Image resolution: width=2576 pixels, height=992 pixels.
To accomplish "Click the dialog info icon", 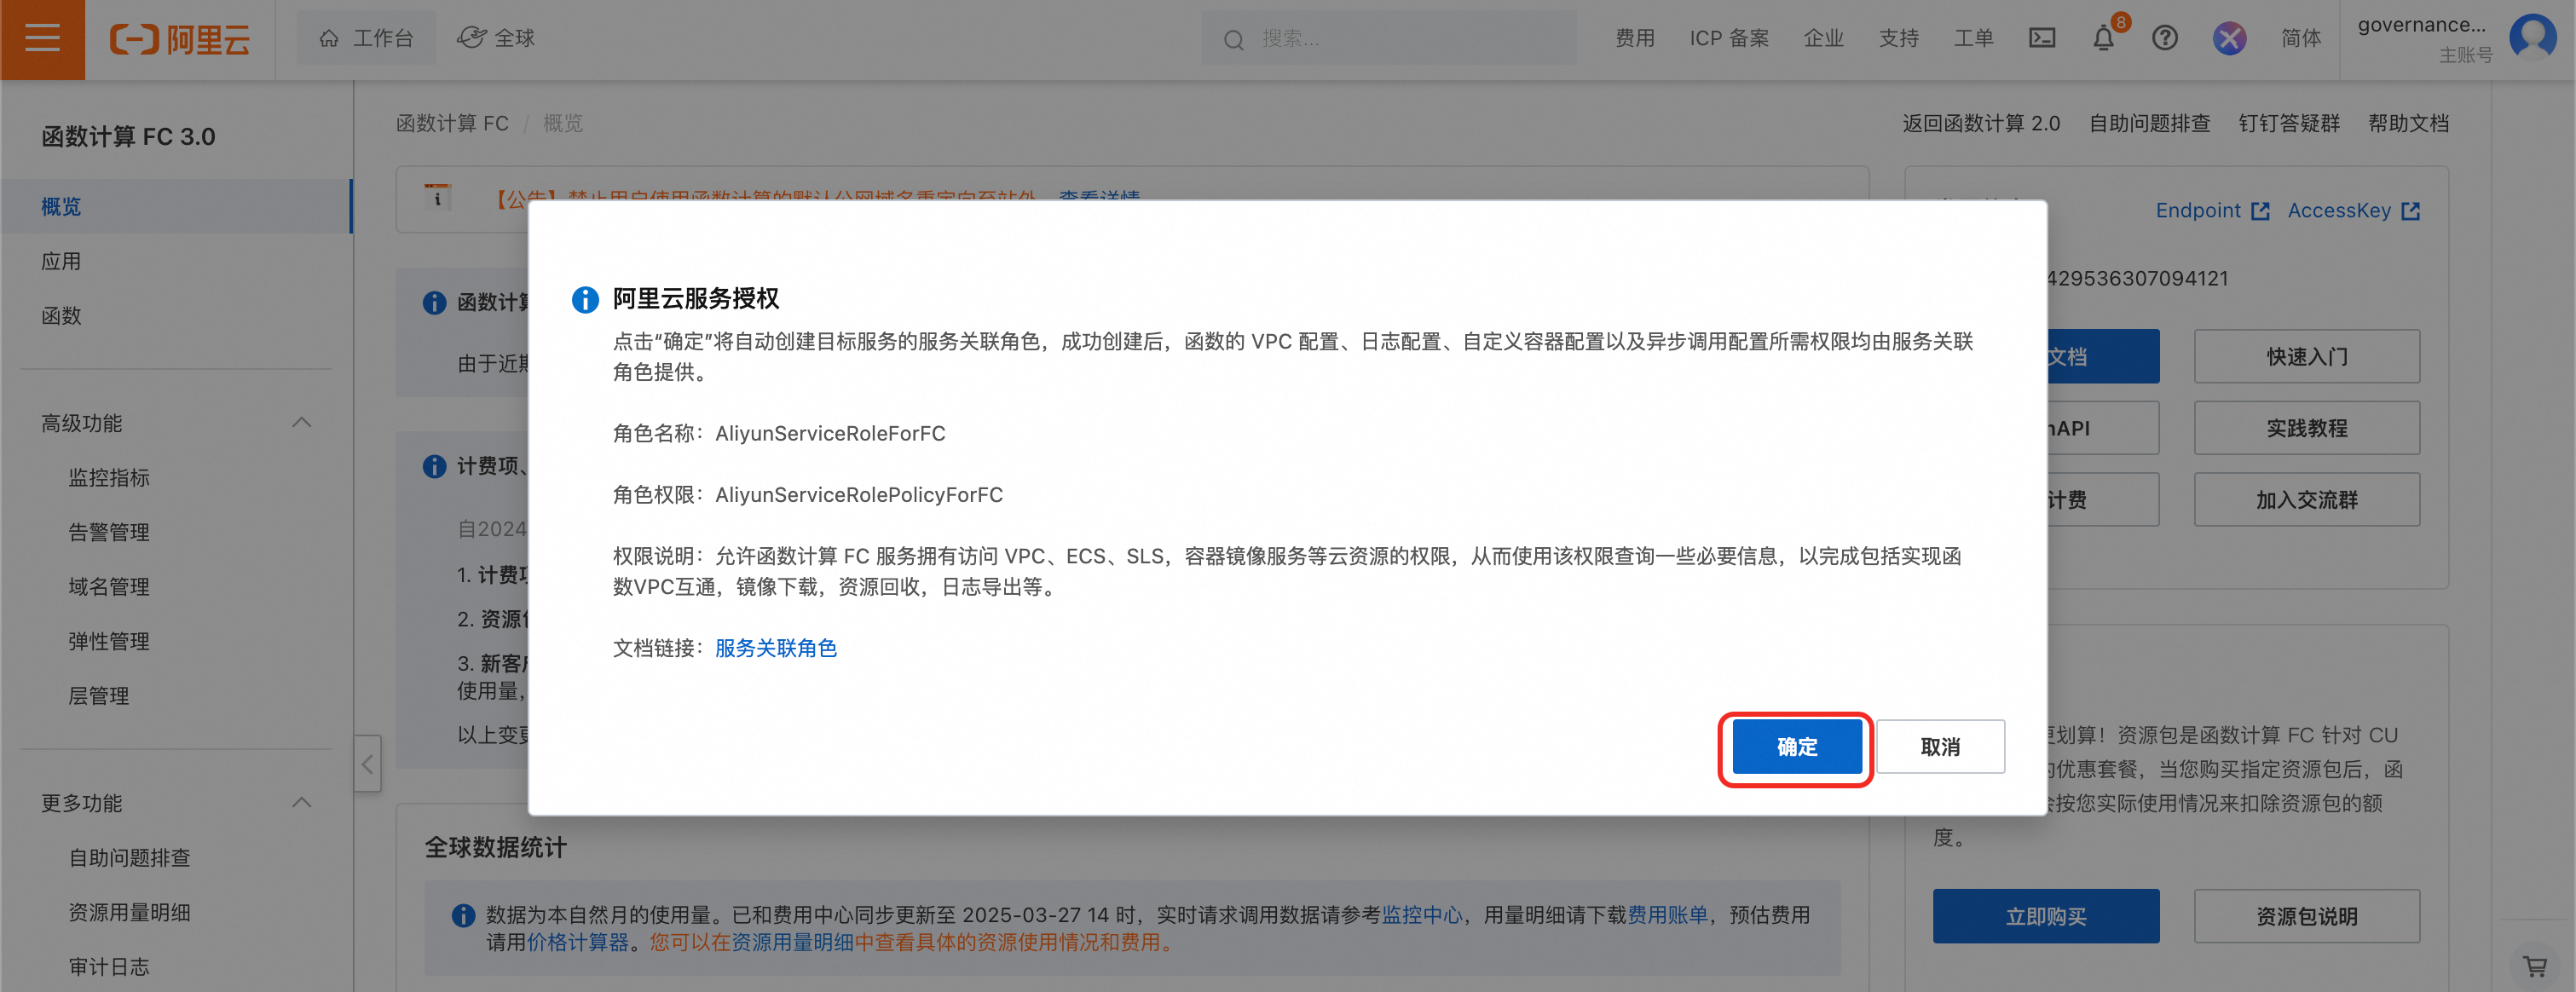I will point(585,299).
